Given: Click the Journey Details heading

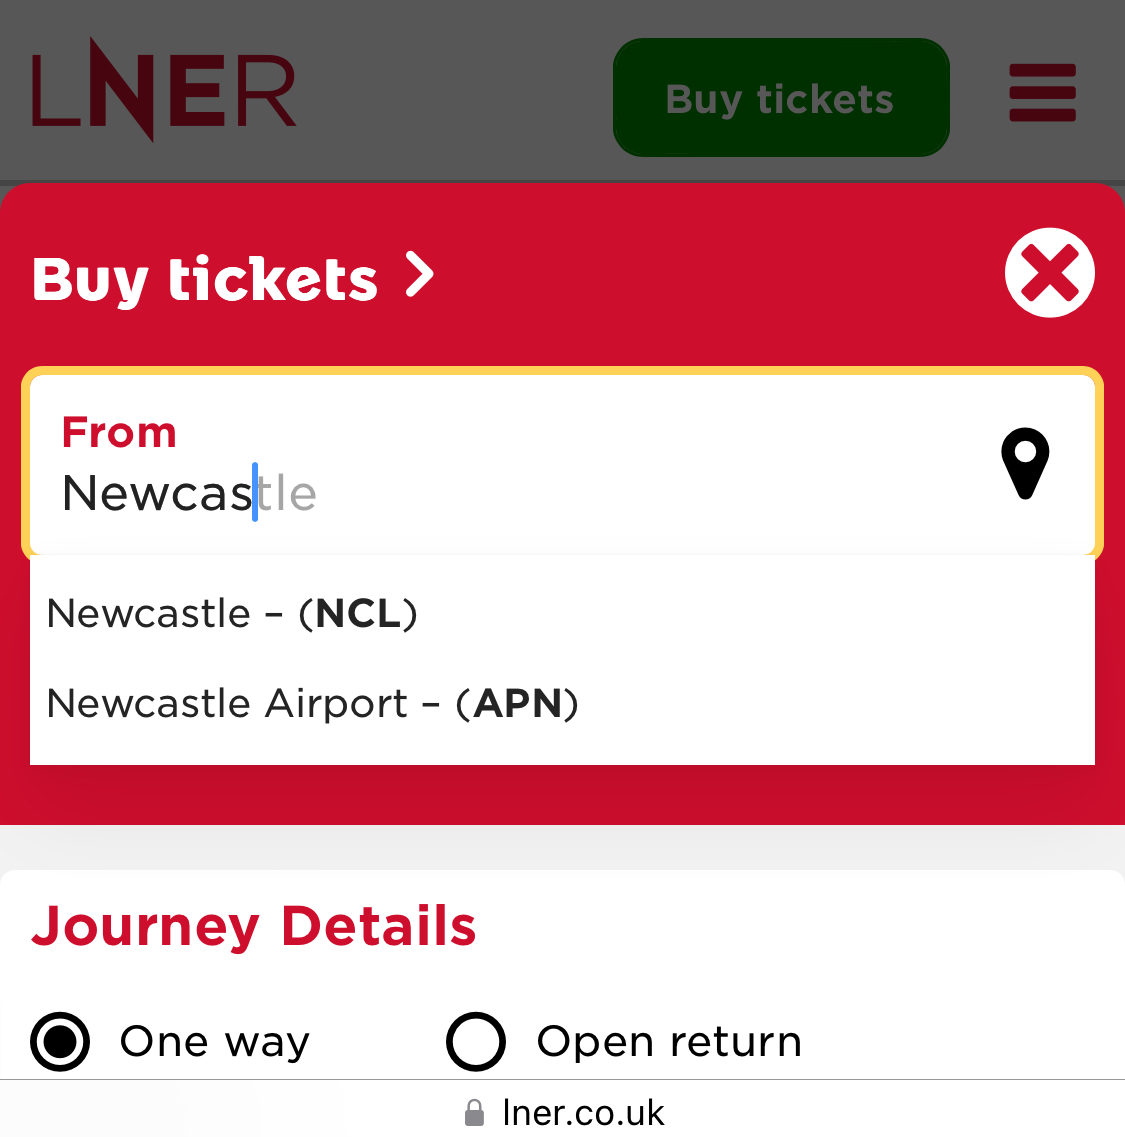Looking at the screenshot, I should click(254, 926).
